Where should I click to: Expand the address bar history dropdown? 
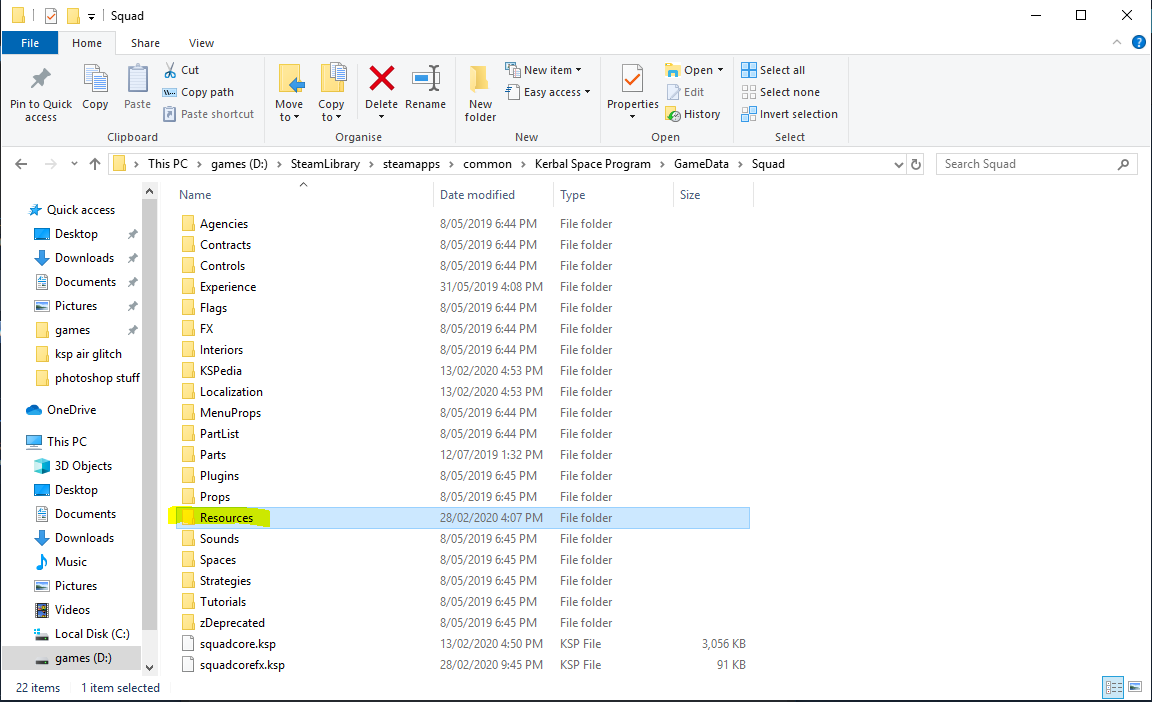(899, 164)
